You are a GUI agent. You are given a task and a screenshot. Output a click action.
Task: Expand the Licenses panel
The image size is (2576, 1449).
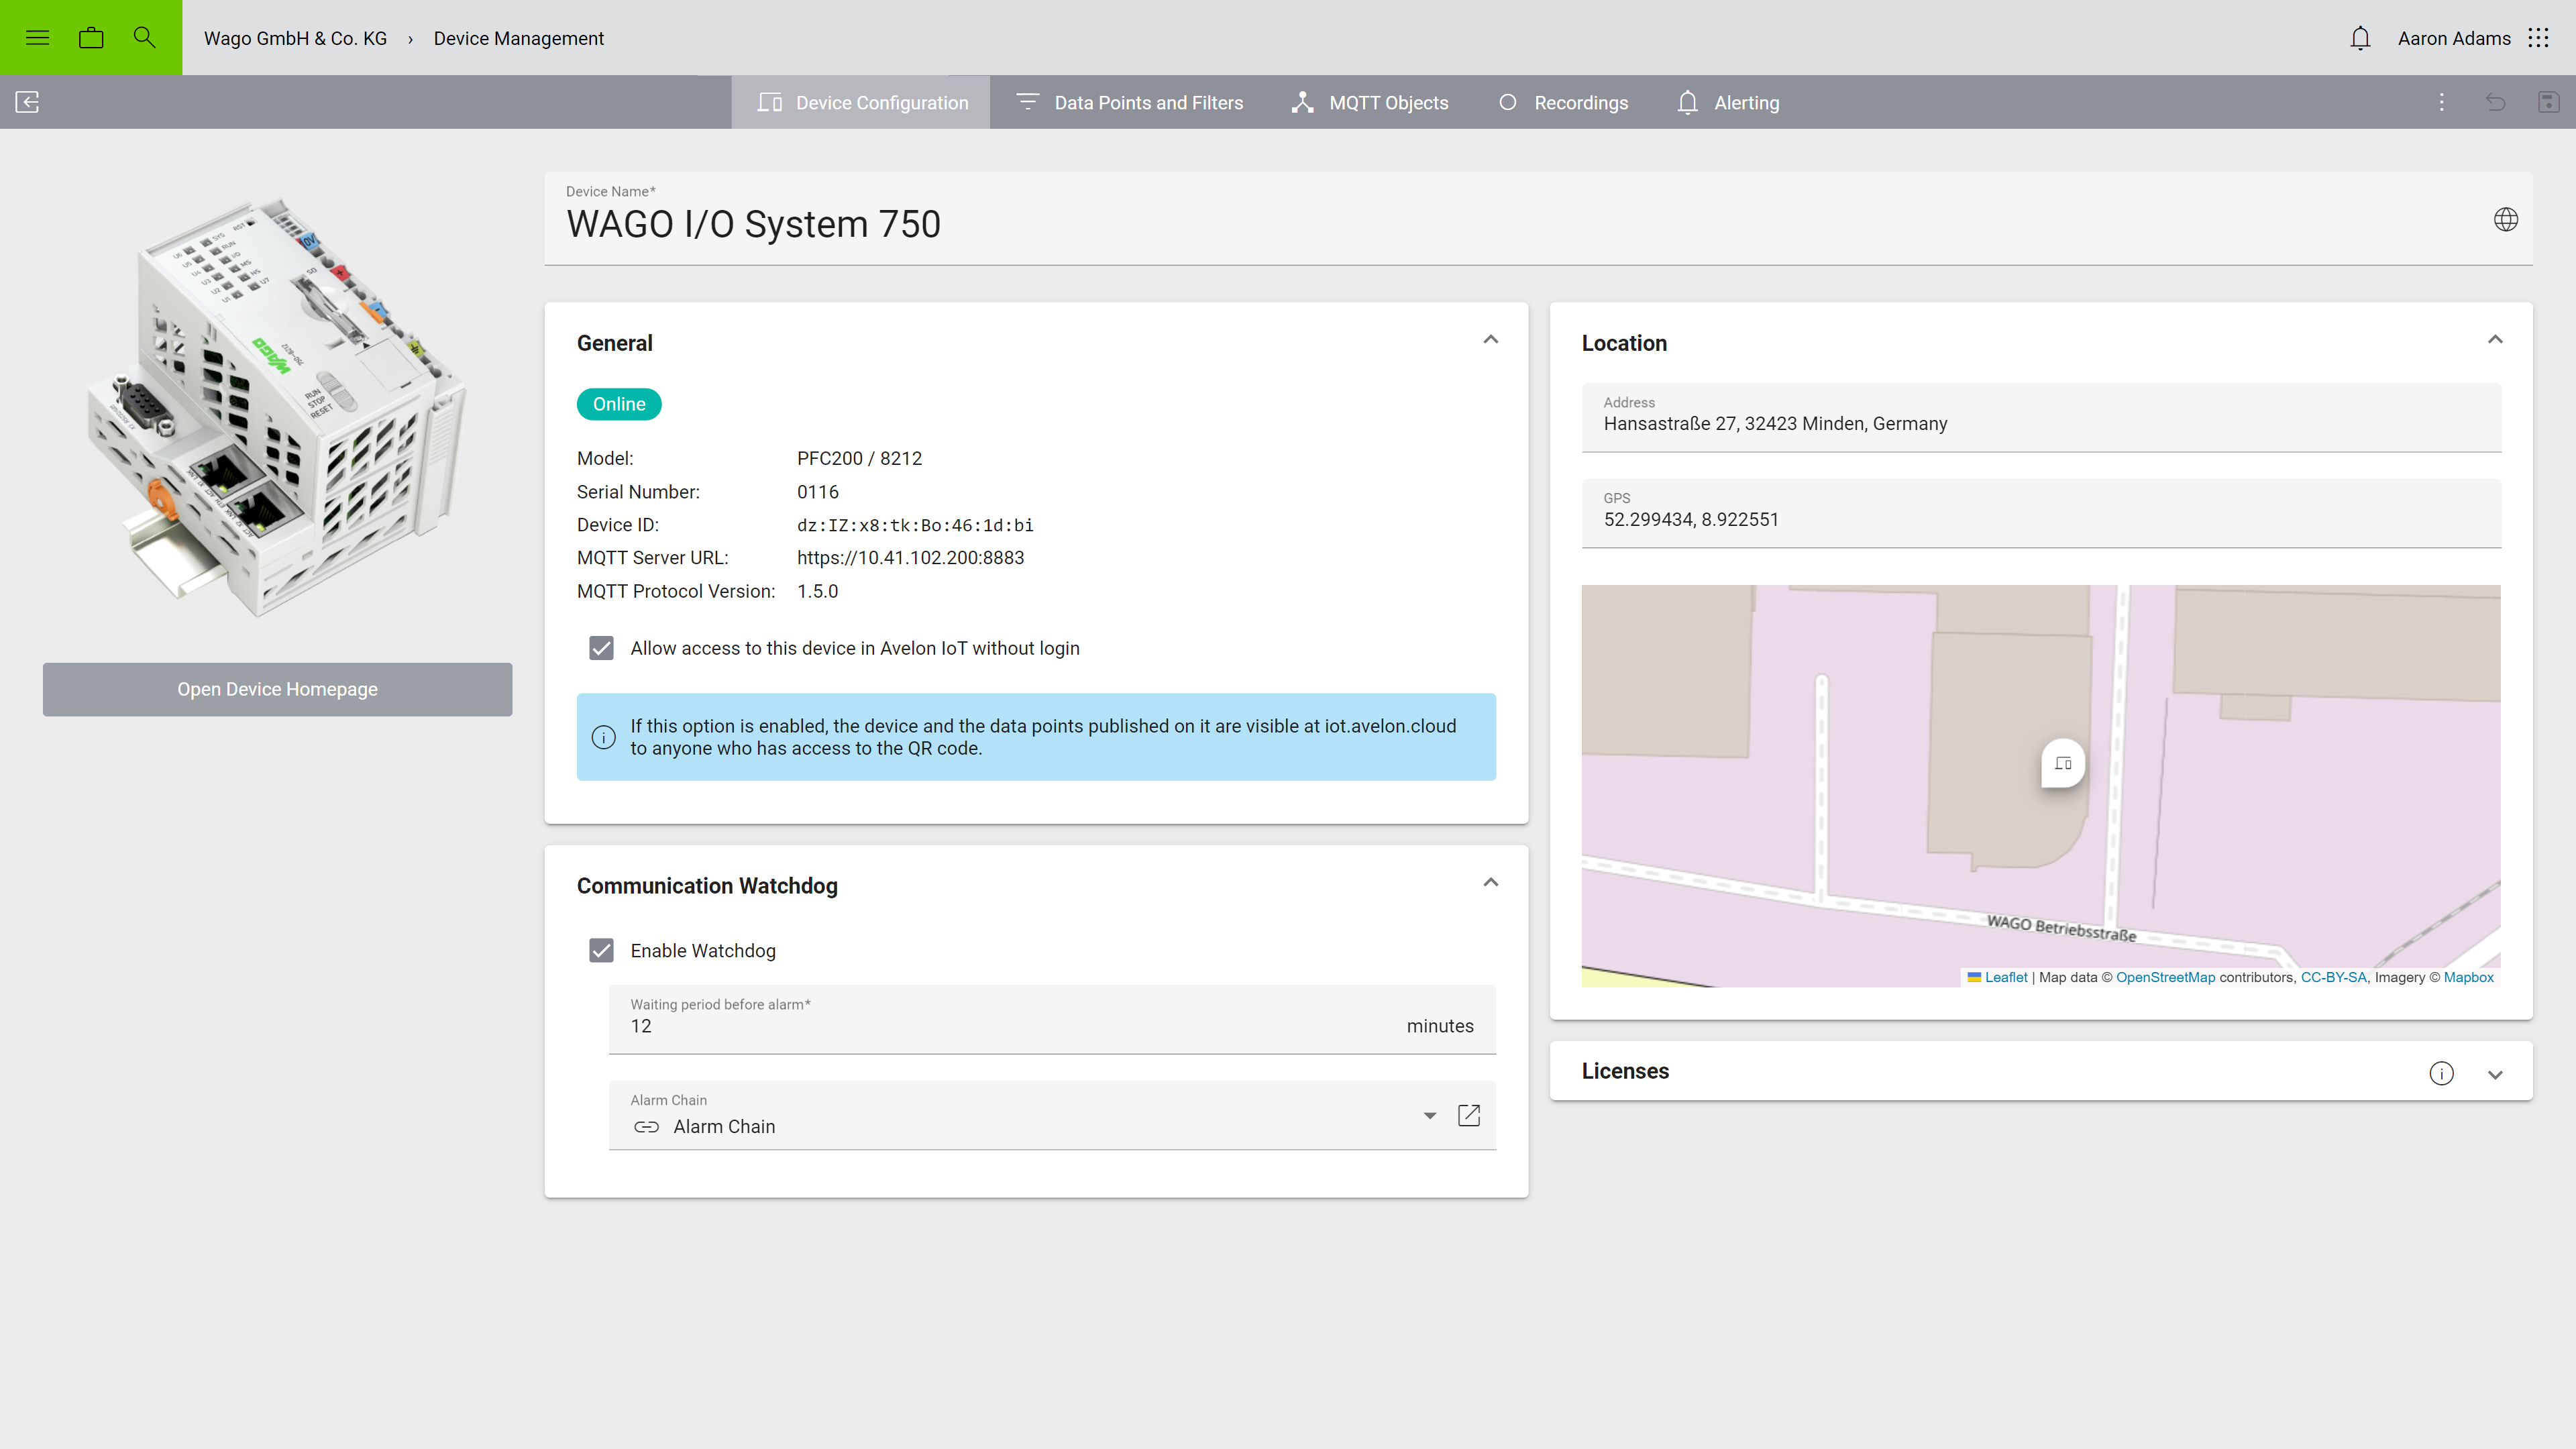click(x=2495, y=1074)
